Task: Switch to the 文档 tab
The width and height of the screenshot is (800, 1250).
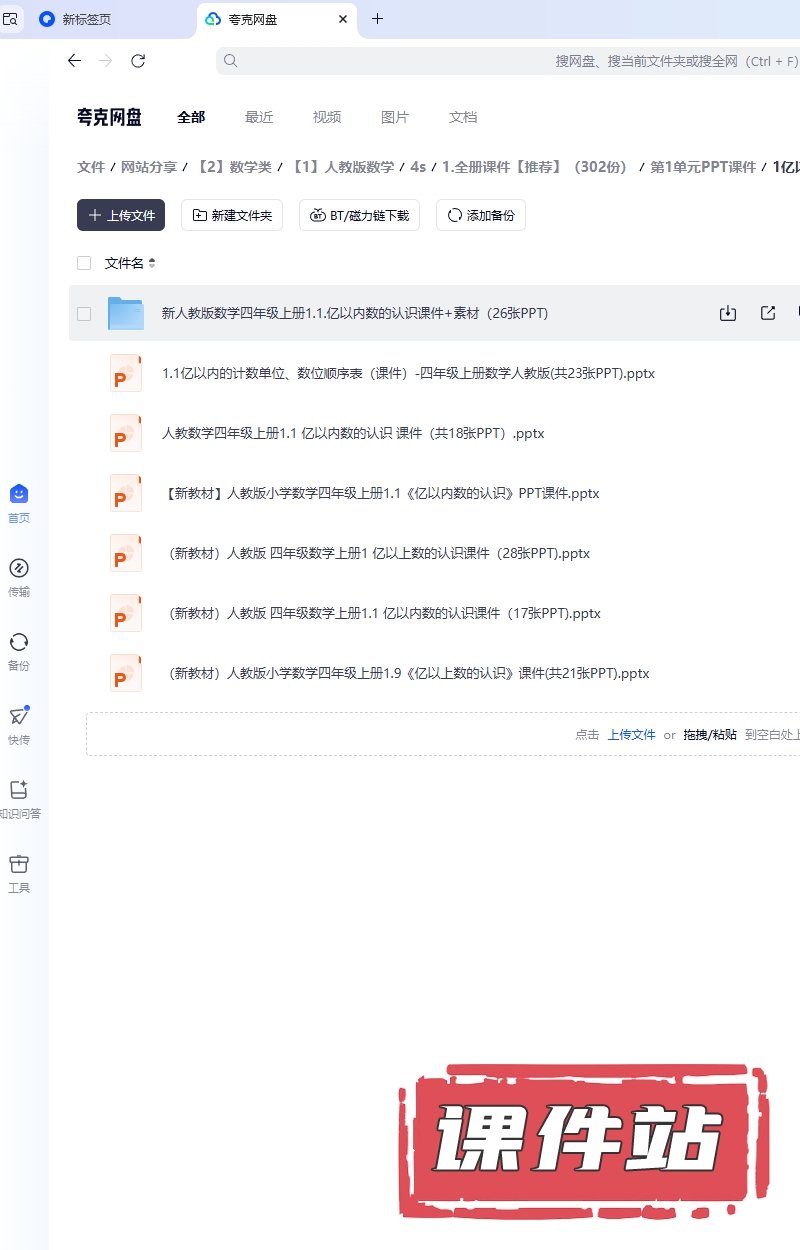Action: [x=463, y=117]
